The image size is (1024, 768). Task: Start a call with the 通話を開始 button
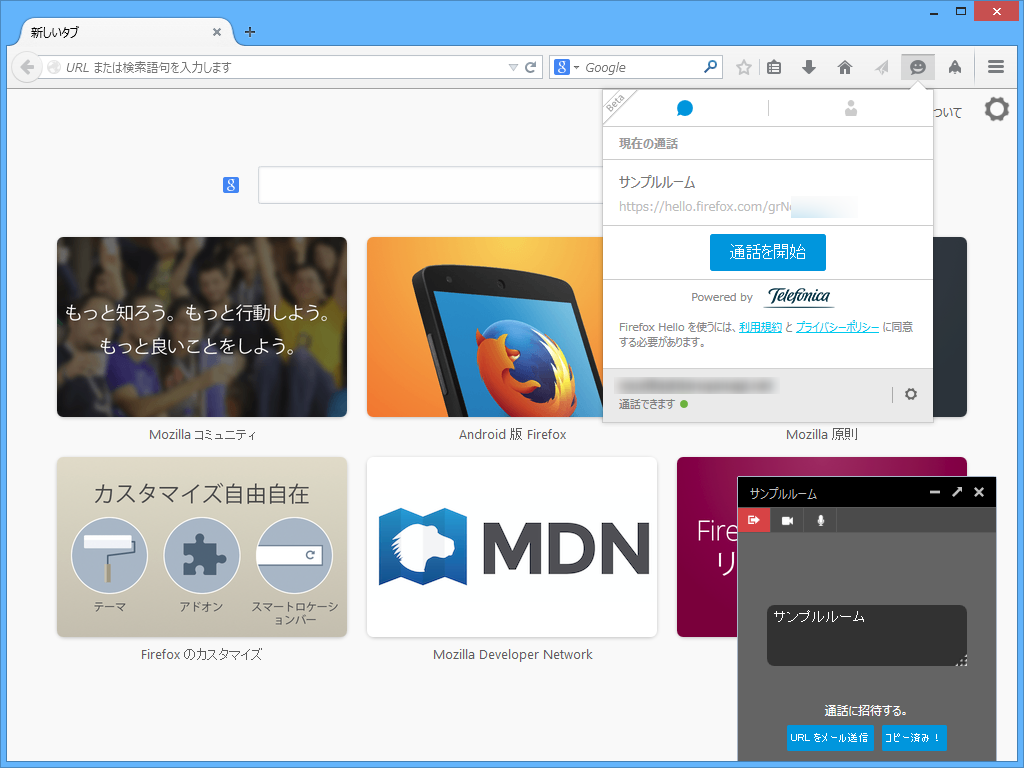tap(767, 252)
